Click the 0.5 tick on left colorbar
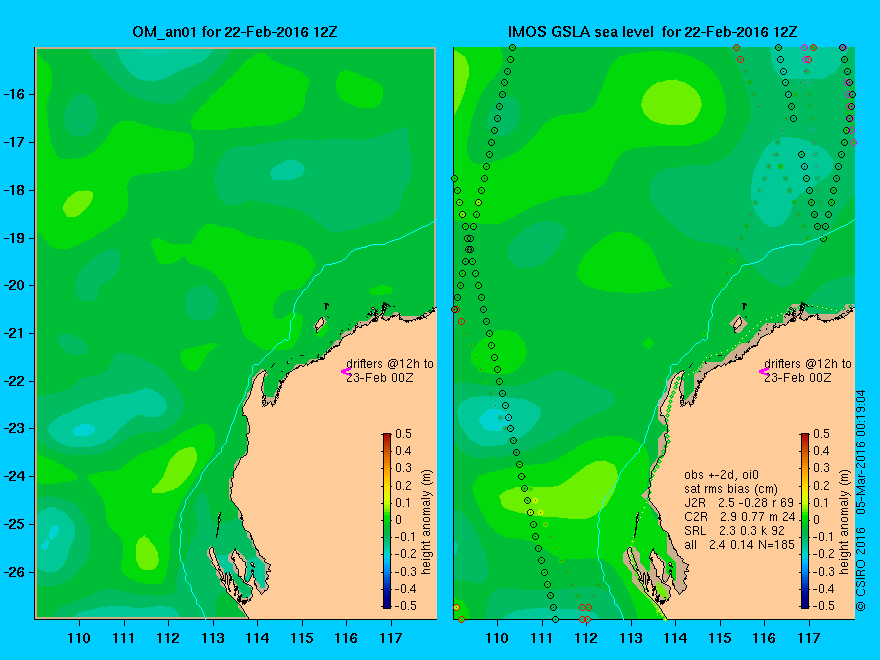The image size is (880, 660). coord(404,434)
